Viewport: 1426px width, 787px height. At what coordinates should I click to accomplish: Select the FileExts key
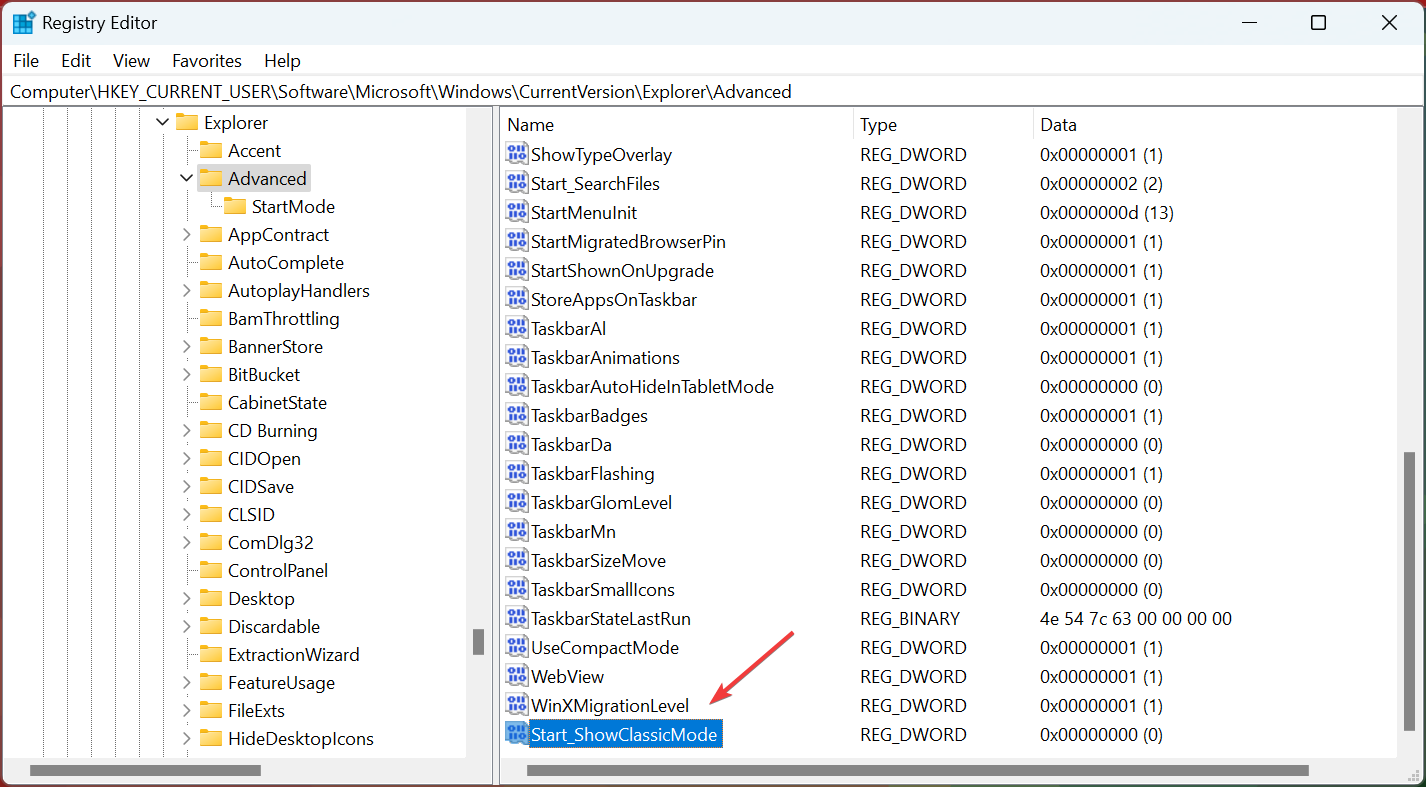point(256,710)
